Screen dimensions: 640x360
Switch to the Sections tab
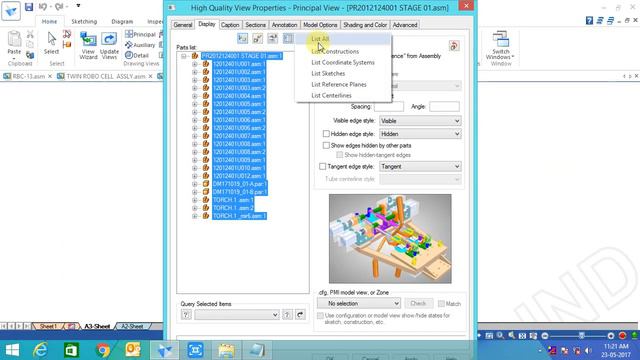pyautogui.click(x=256, y=25)
